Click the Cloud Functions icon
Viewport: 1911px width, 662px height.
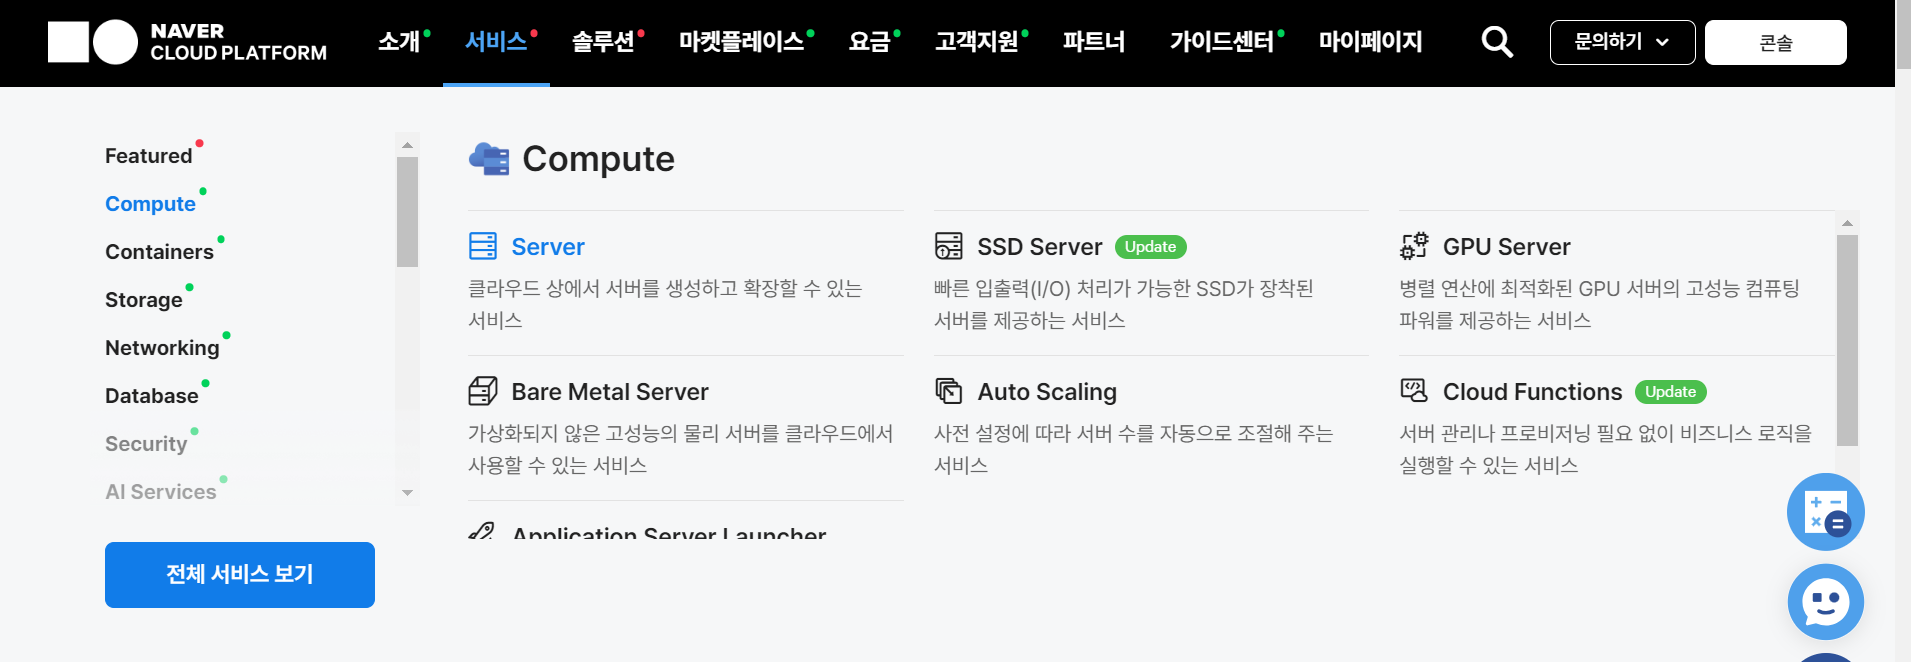(x=1414, y=391)
